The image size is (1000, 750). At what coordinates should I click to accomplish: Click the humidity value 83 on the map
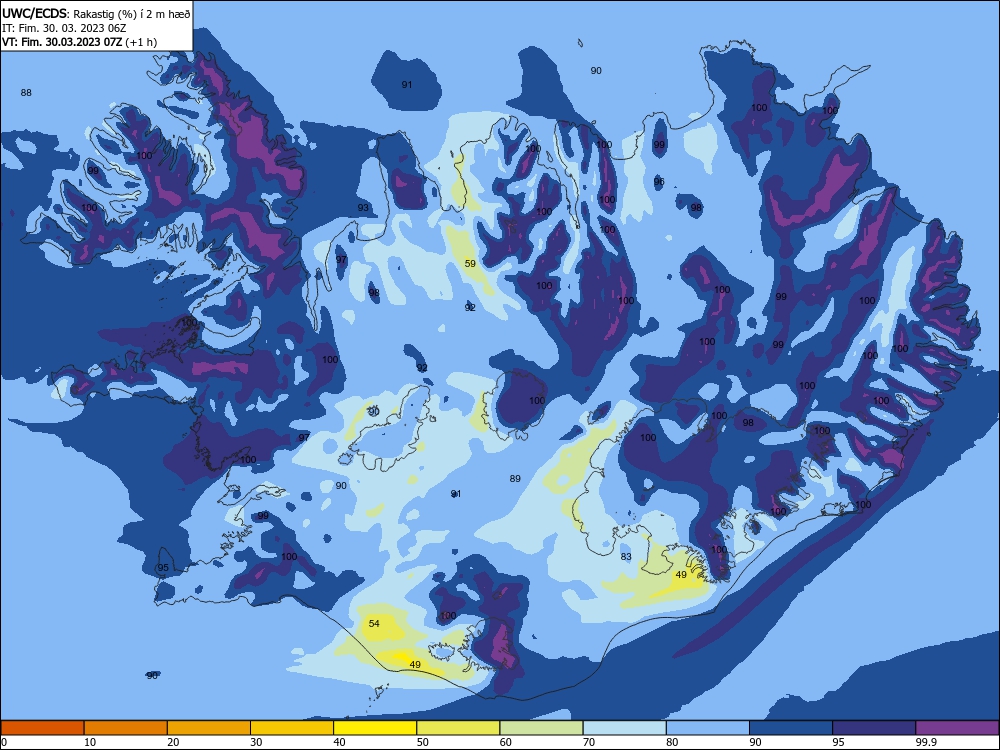pos(626,556)
